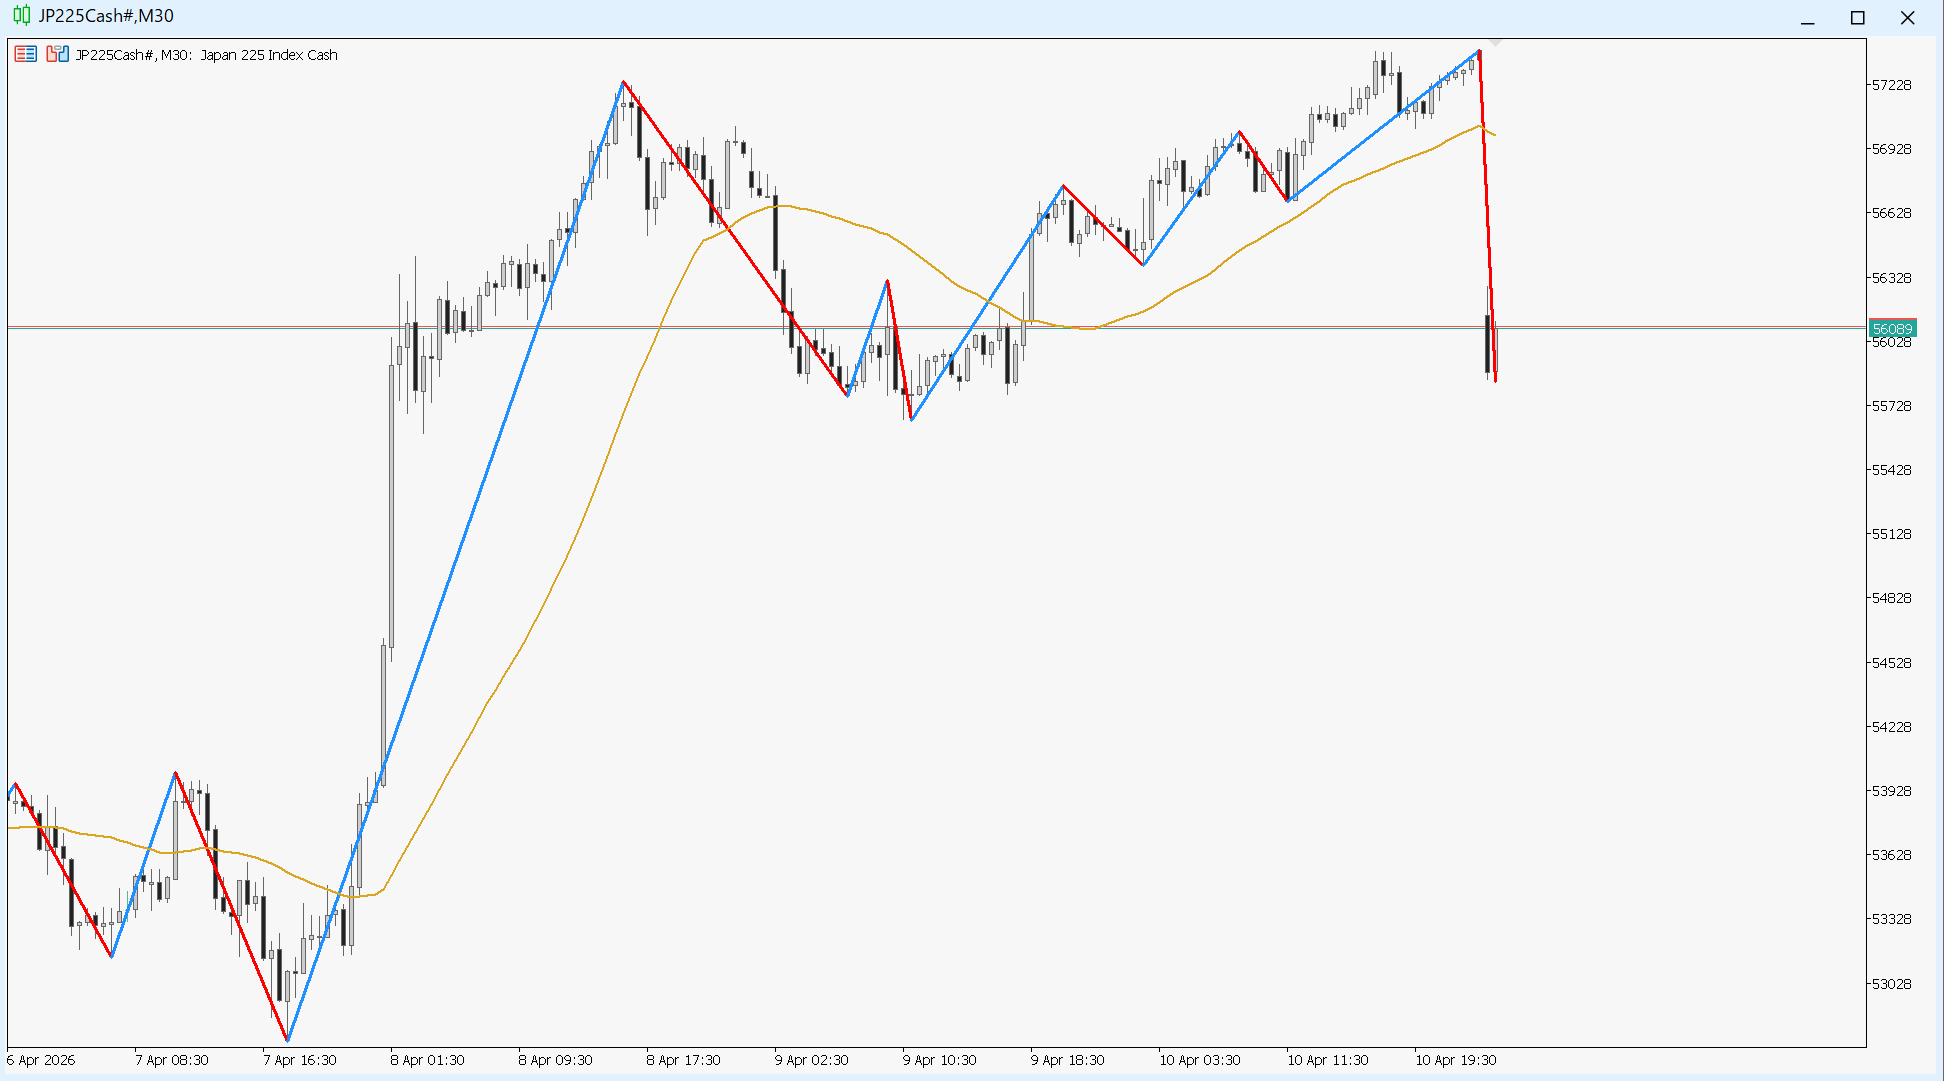Viewport: 1944px width, 1081px height.
Task: Click the 8 Apr 01:30 time label
Action: [x=427, y=1060]
